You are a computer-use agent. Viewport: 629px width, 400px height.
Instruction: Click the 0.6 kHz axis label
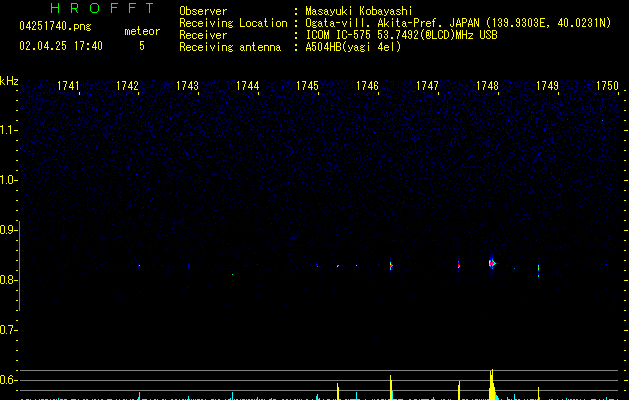[8, 380]
